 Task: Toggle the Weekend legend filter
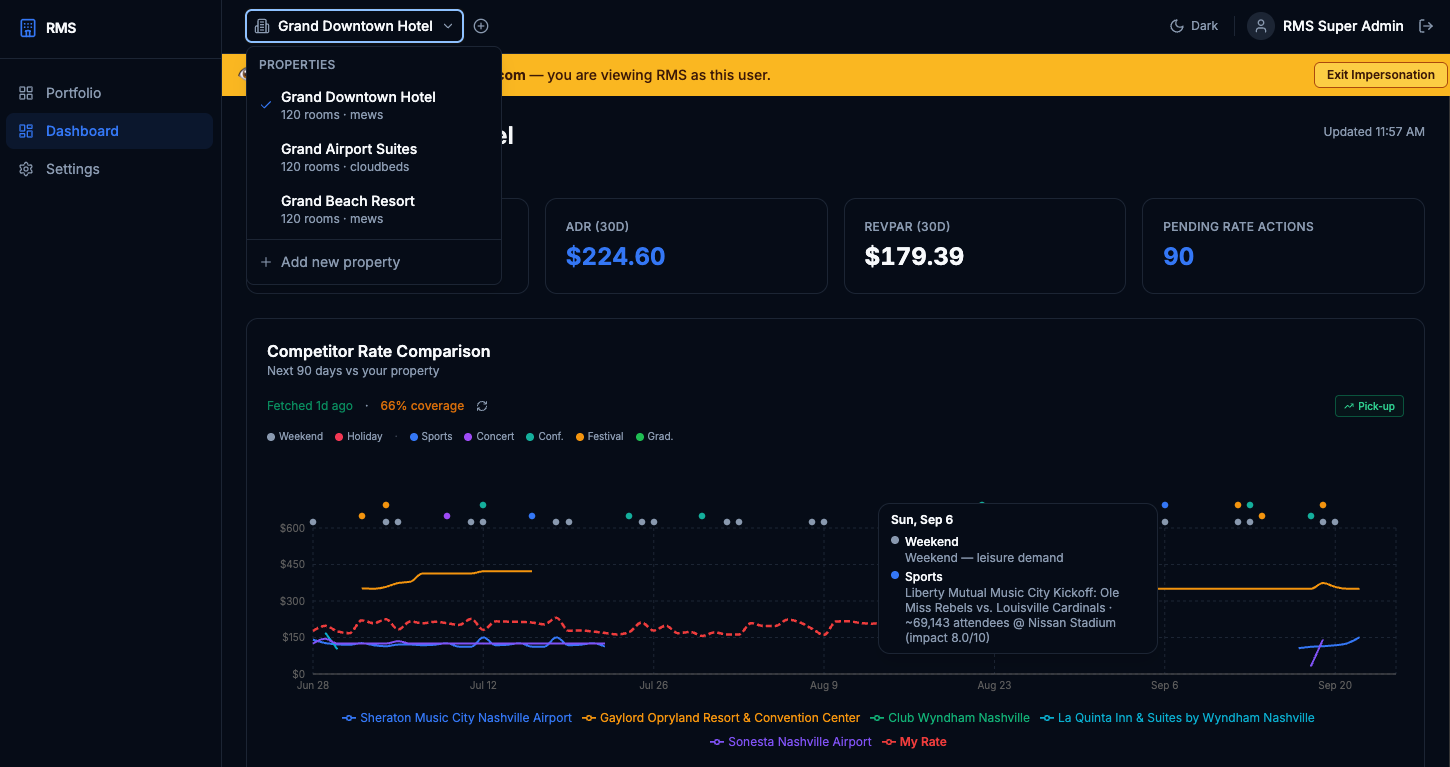(295, 437)
